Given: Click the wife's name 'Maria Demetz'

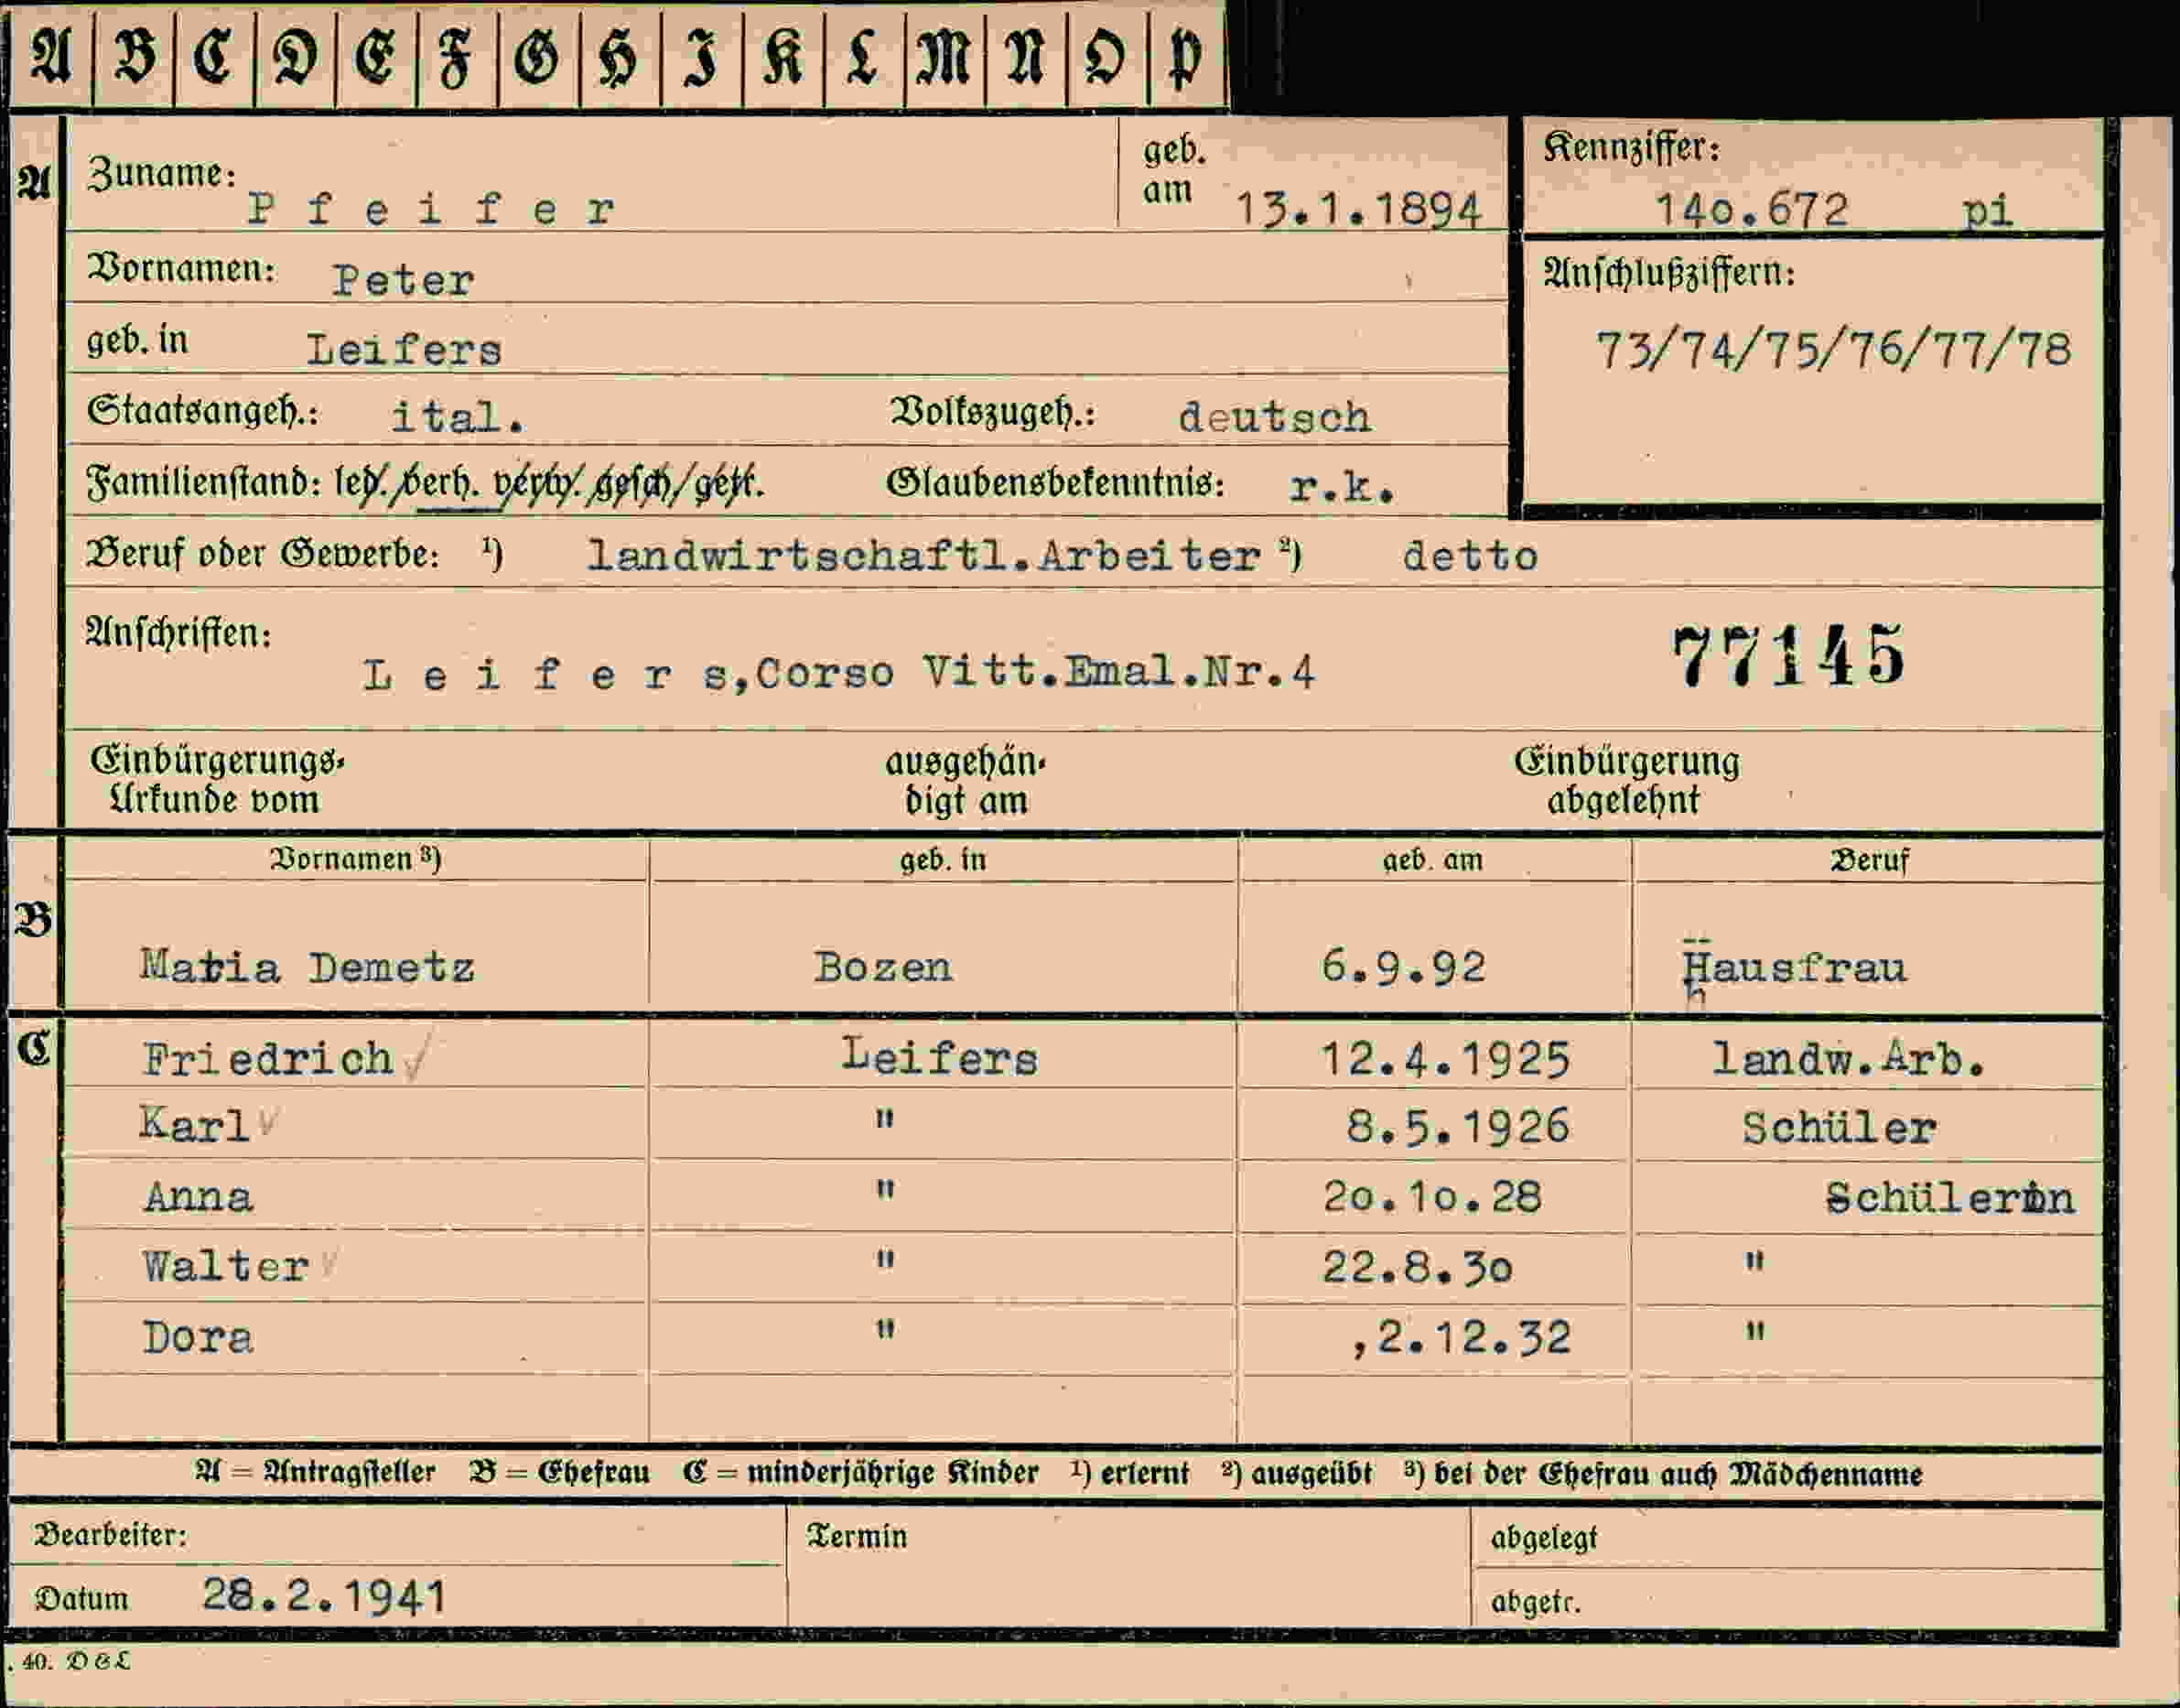Looking at the screenshot, I should click(307, 967).
